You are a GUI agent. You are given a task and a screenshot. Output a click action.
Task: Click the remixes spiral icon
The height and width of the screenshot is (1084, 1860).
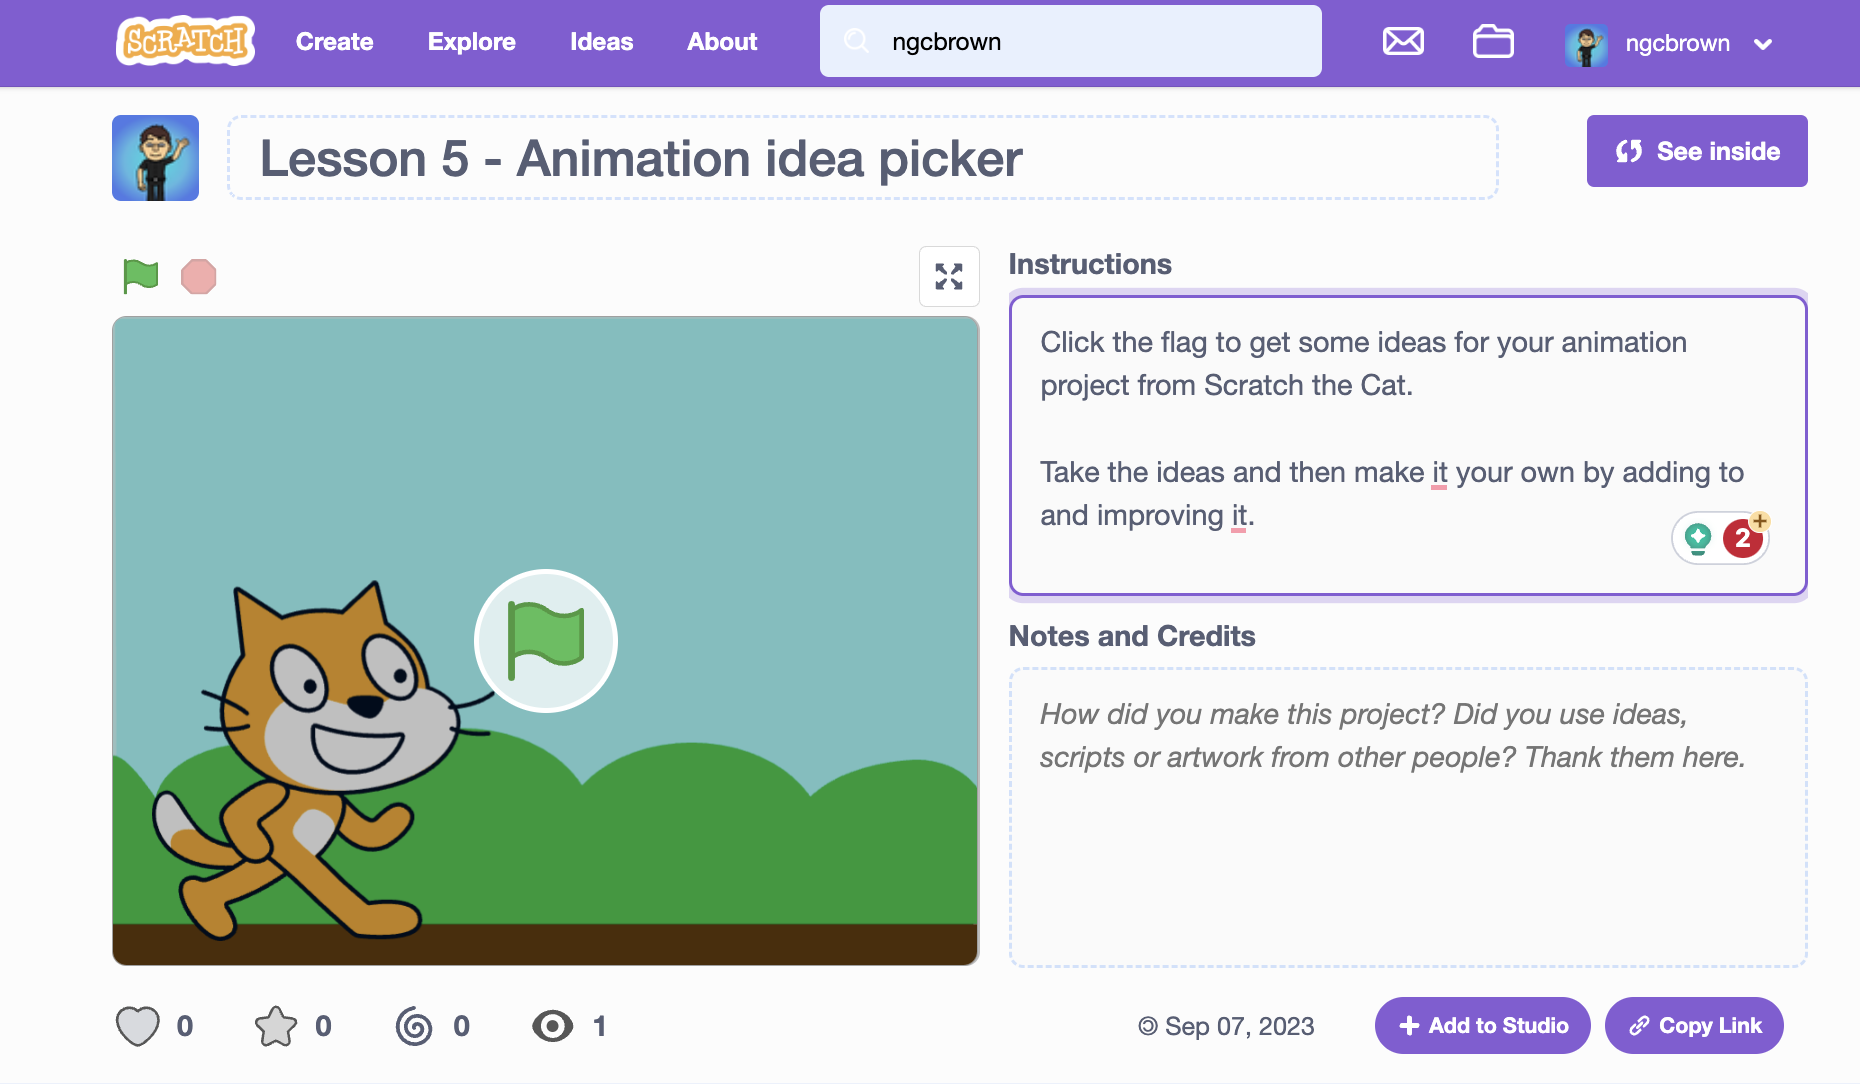click(x=414, y=1026)
